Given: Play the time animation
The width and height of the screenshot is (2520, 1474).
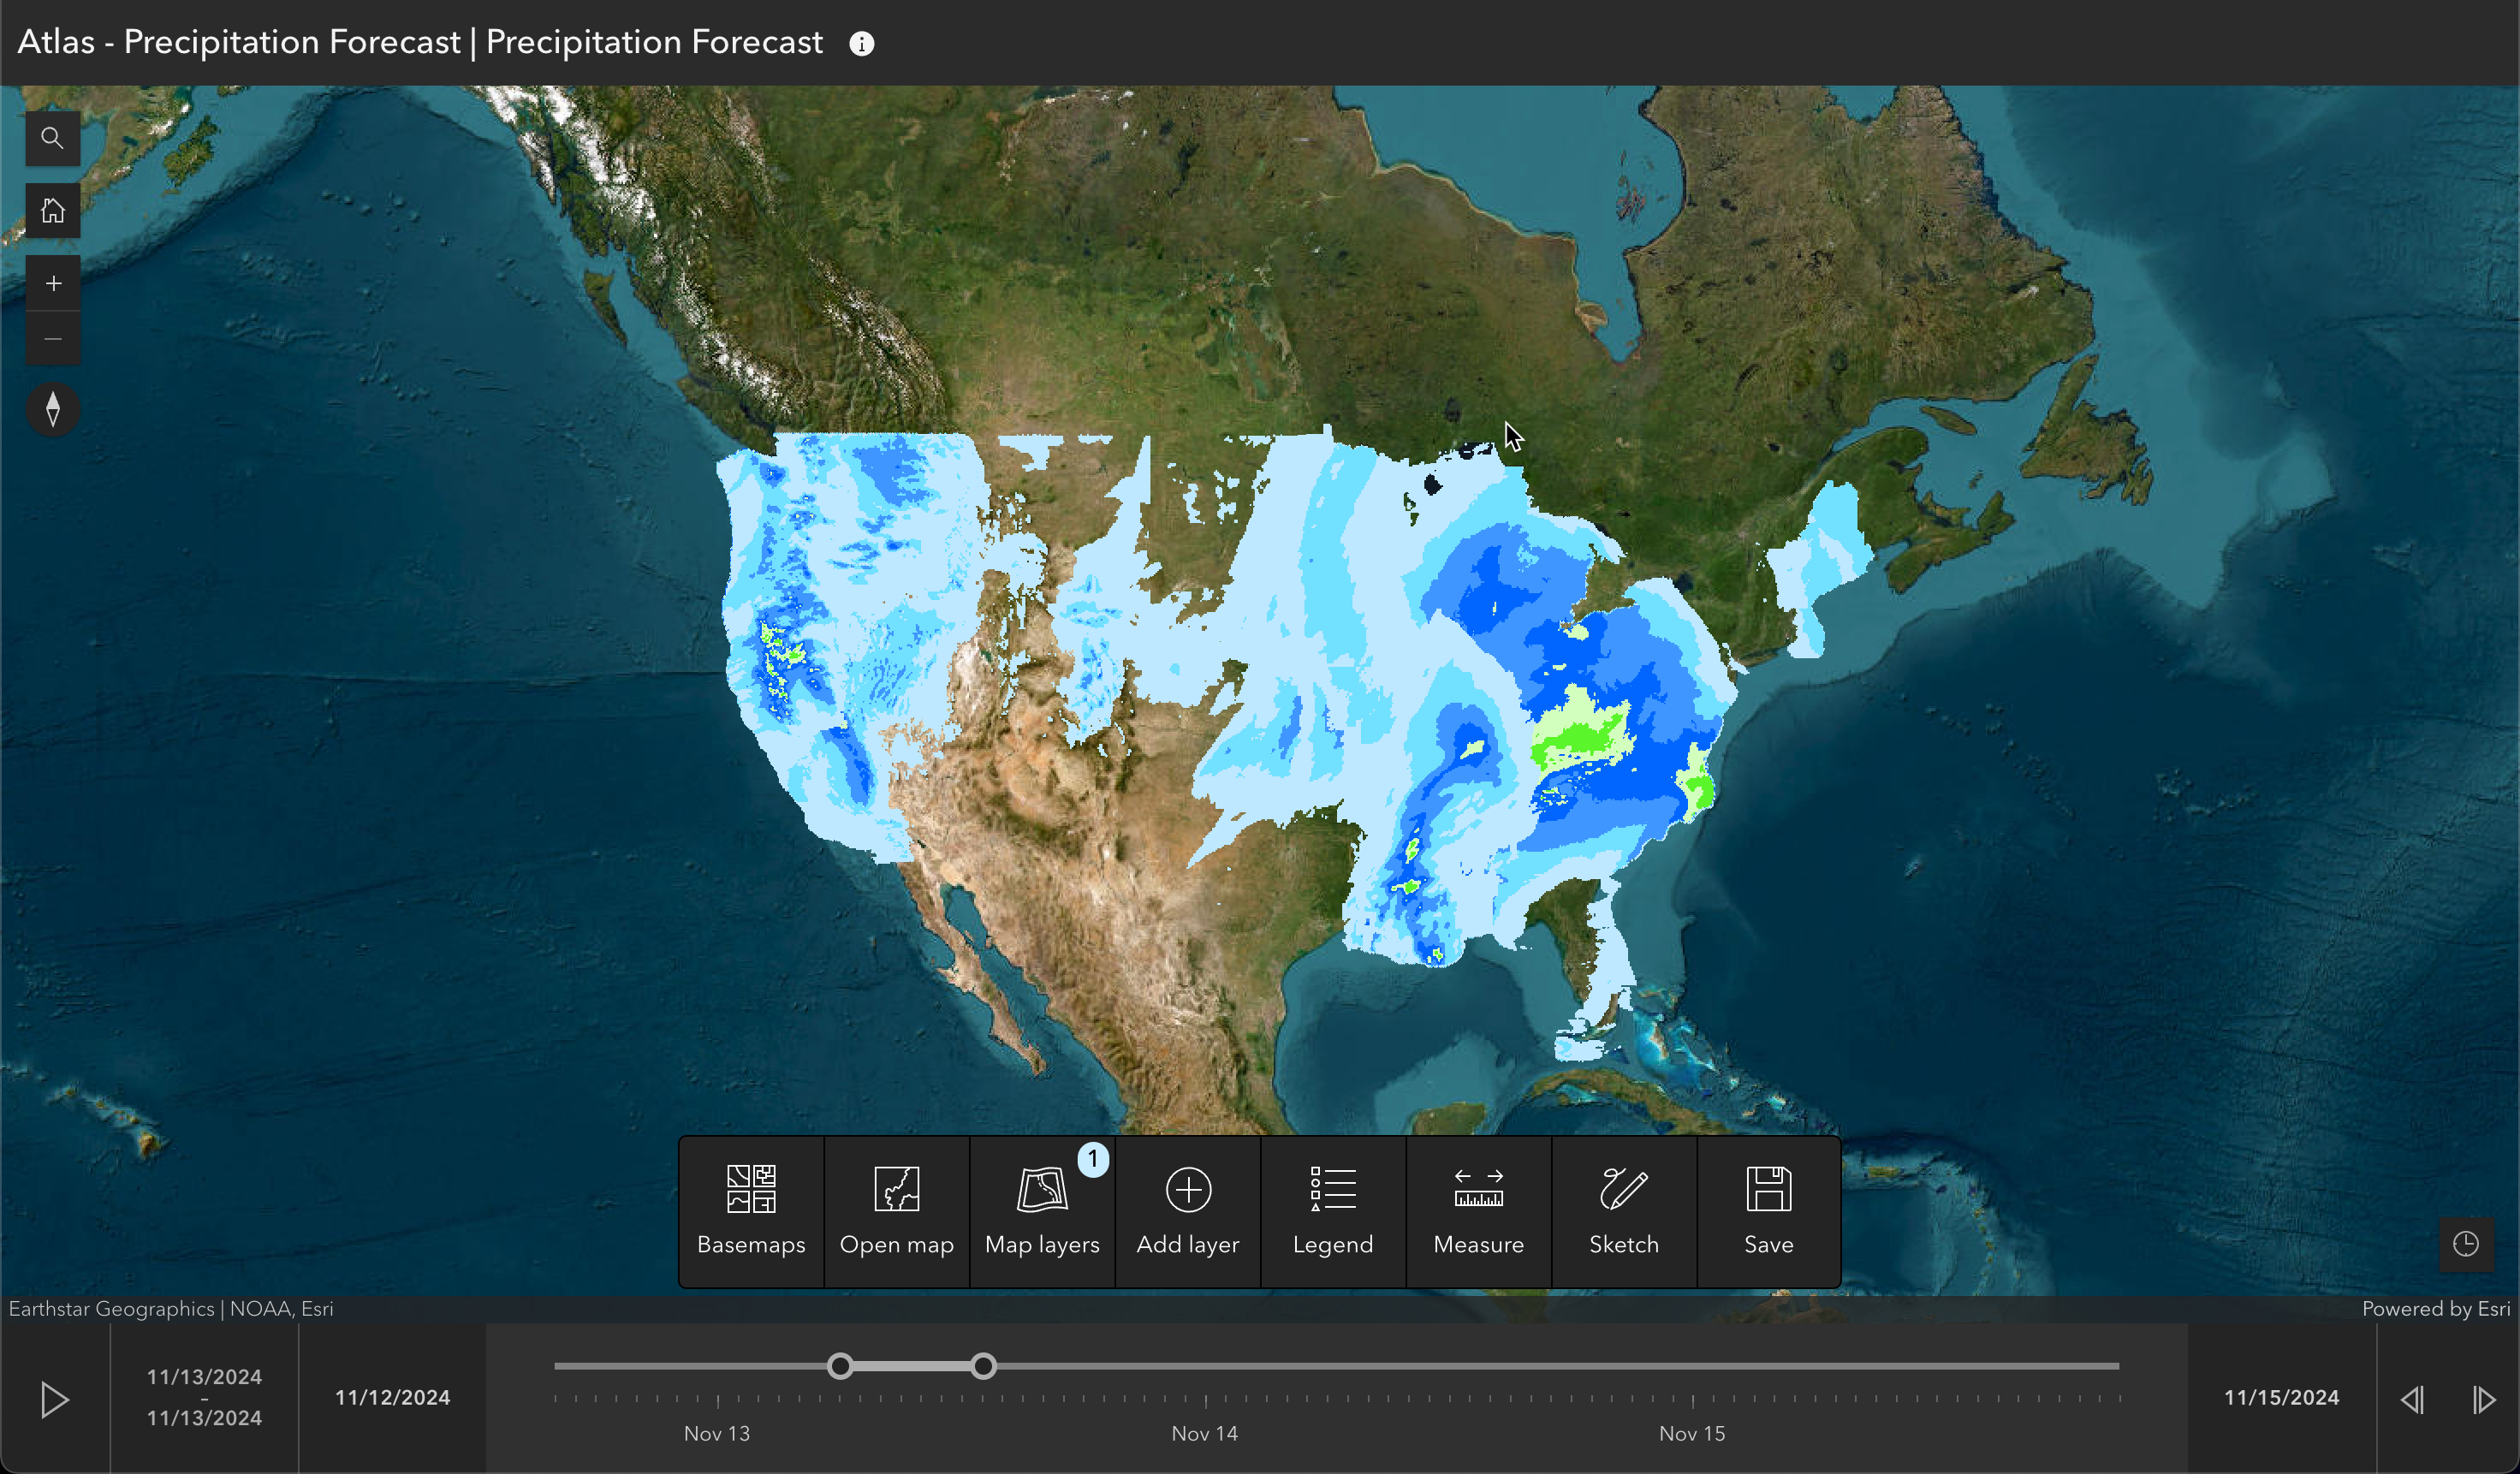Looking at the screenshot, I should 55,1399.
